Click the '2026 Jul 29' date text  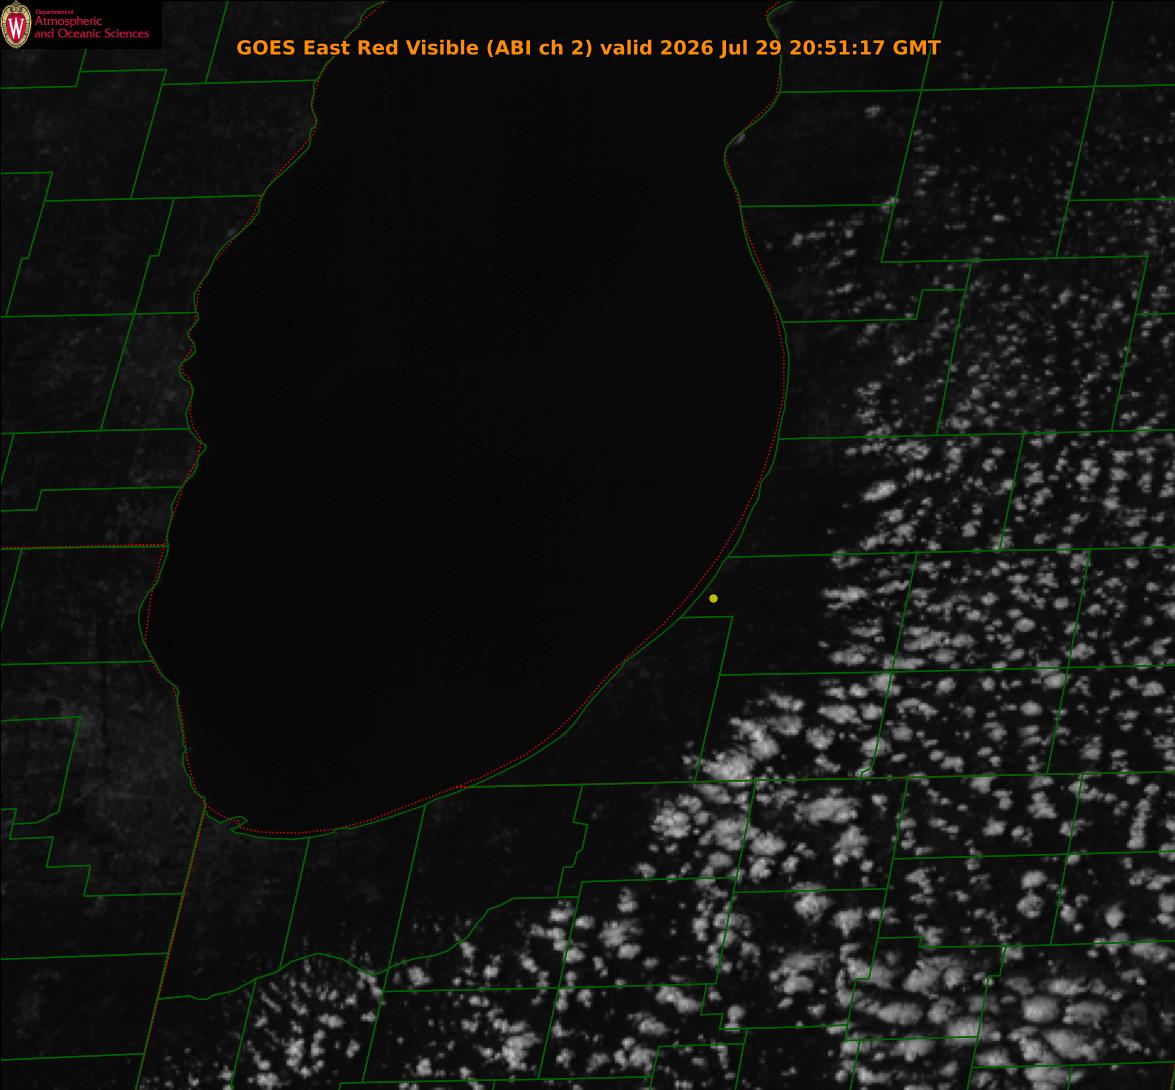pos(721,48)
